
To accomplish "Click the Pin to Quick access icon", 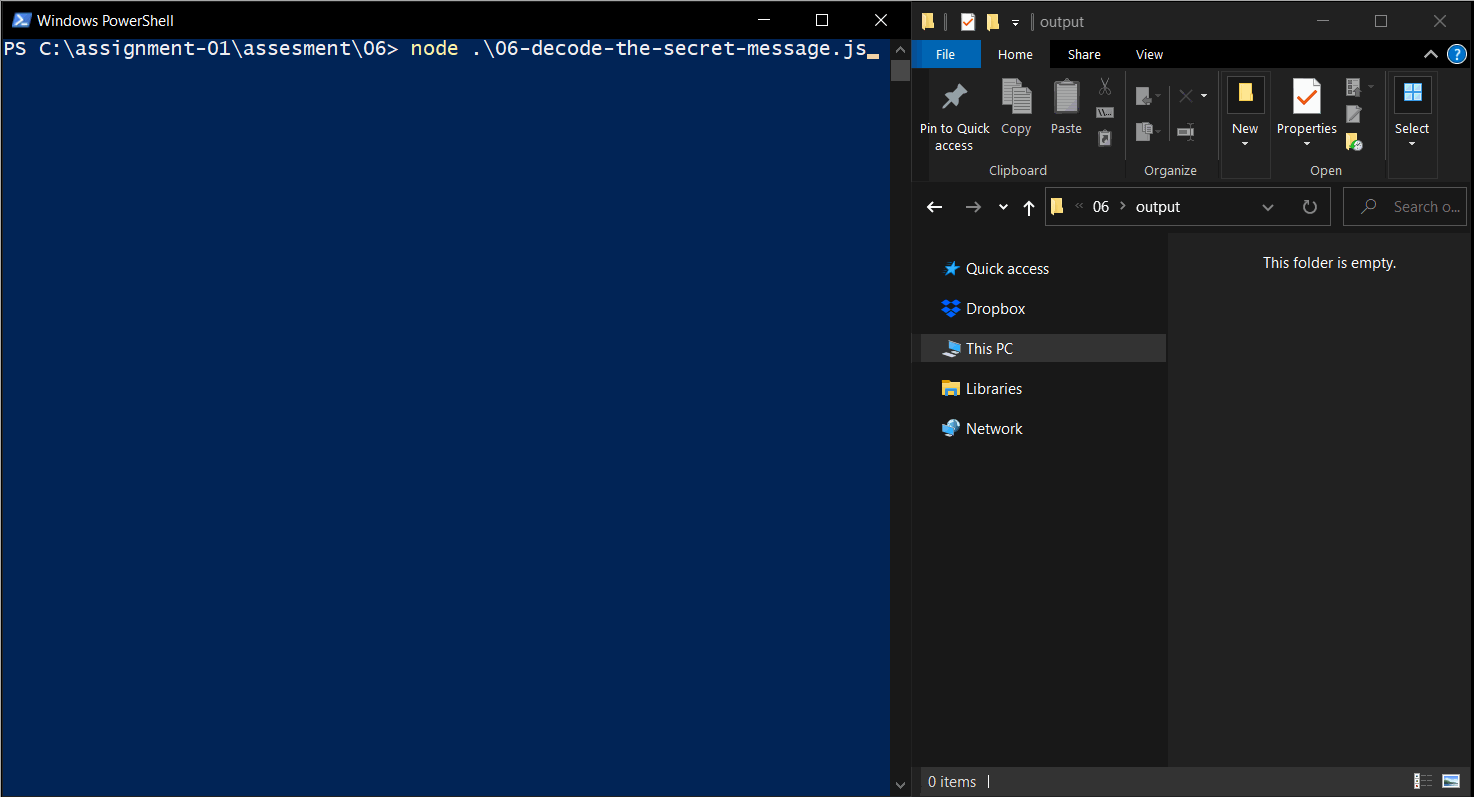I will pos(954,97).
